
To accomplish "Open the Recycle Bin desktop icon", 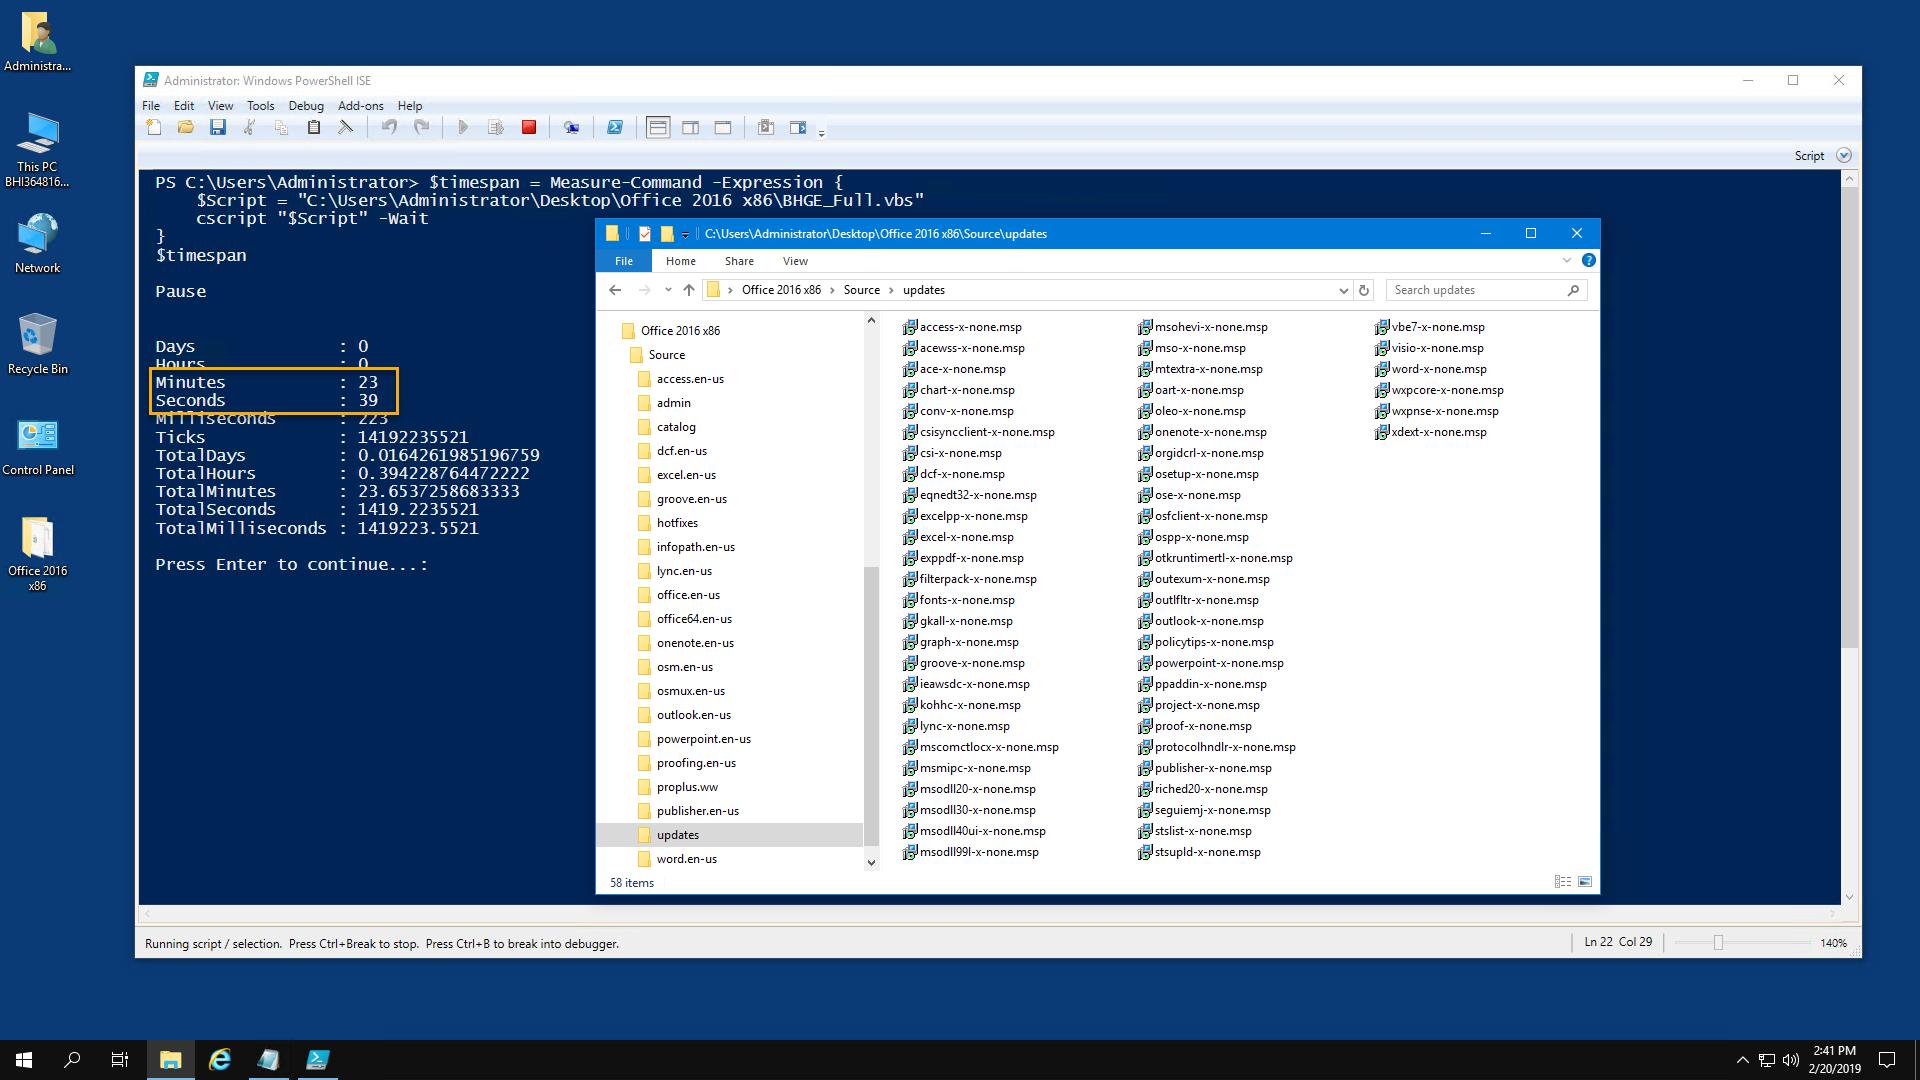I will [37, 343].
